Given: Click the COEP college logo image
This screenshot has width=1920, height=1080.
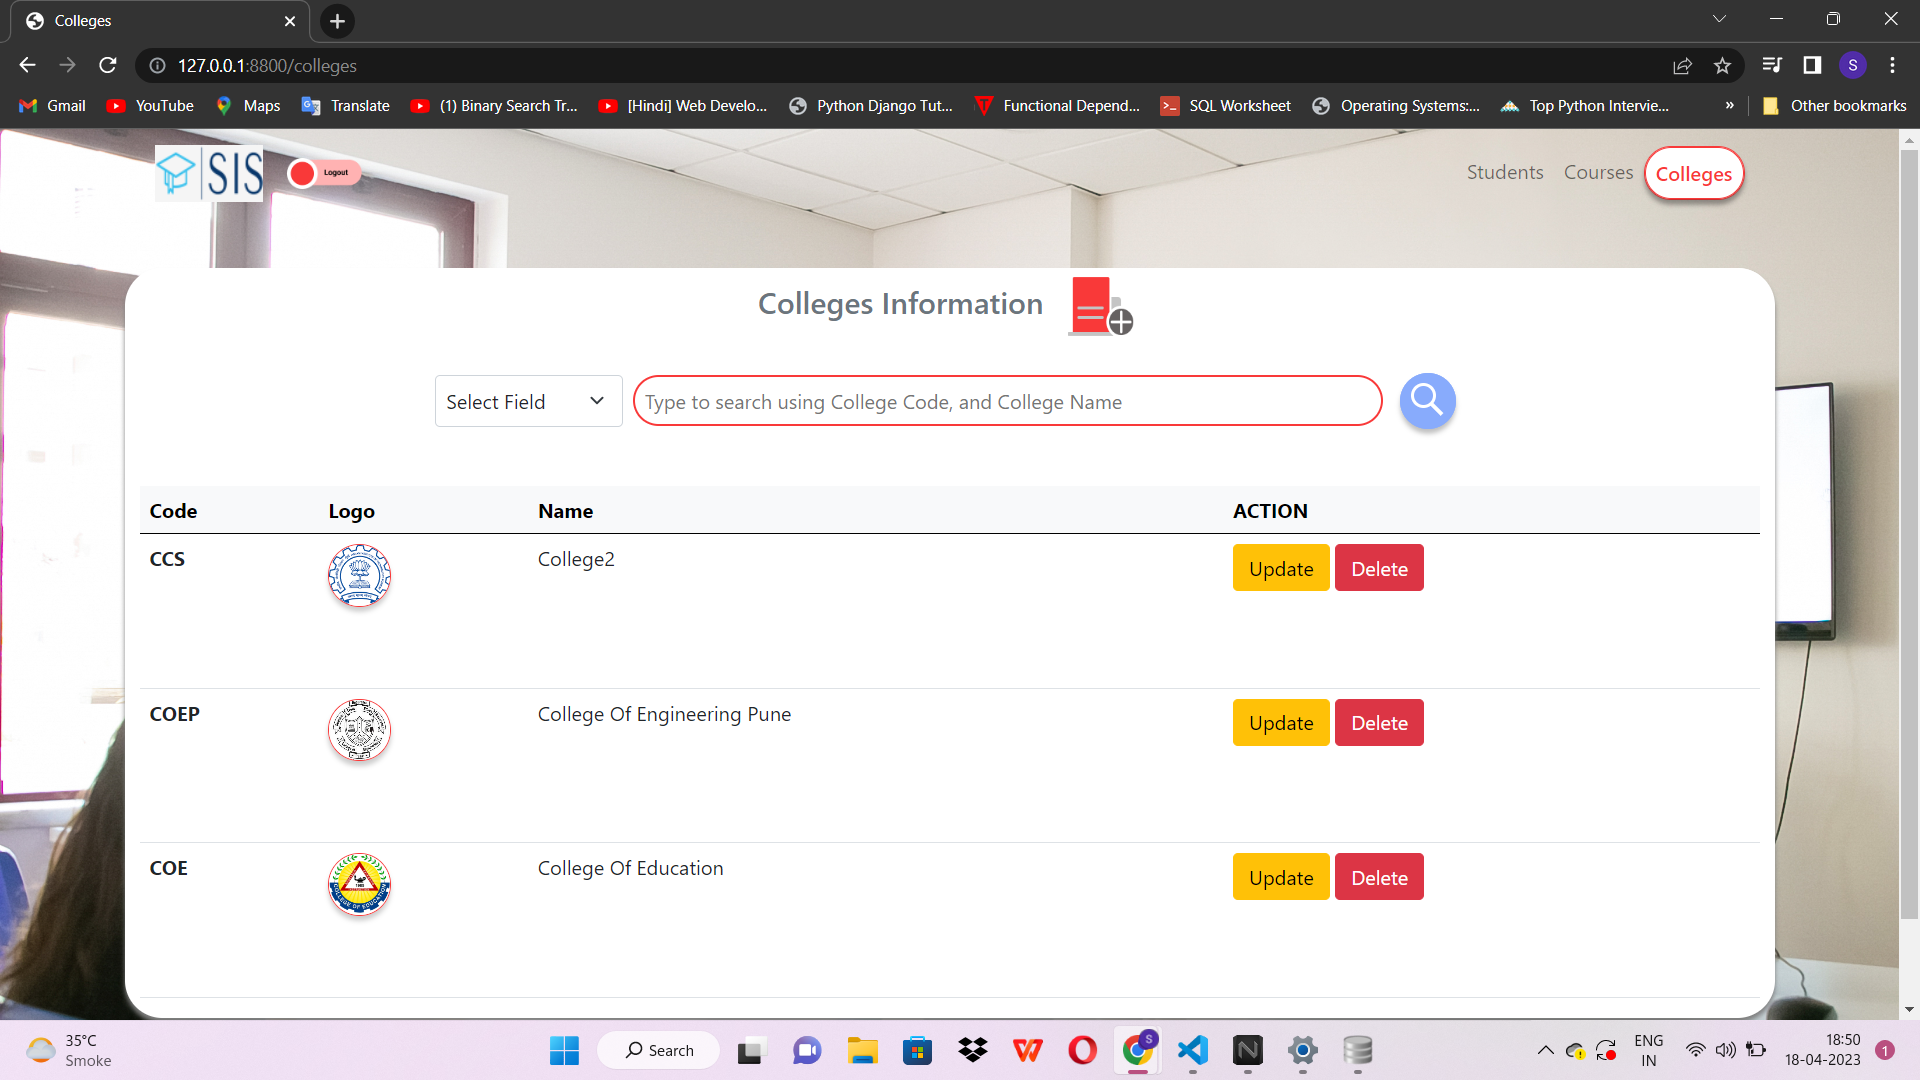Looking at the screenshot, I should [359, 730].
